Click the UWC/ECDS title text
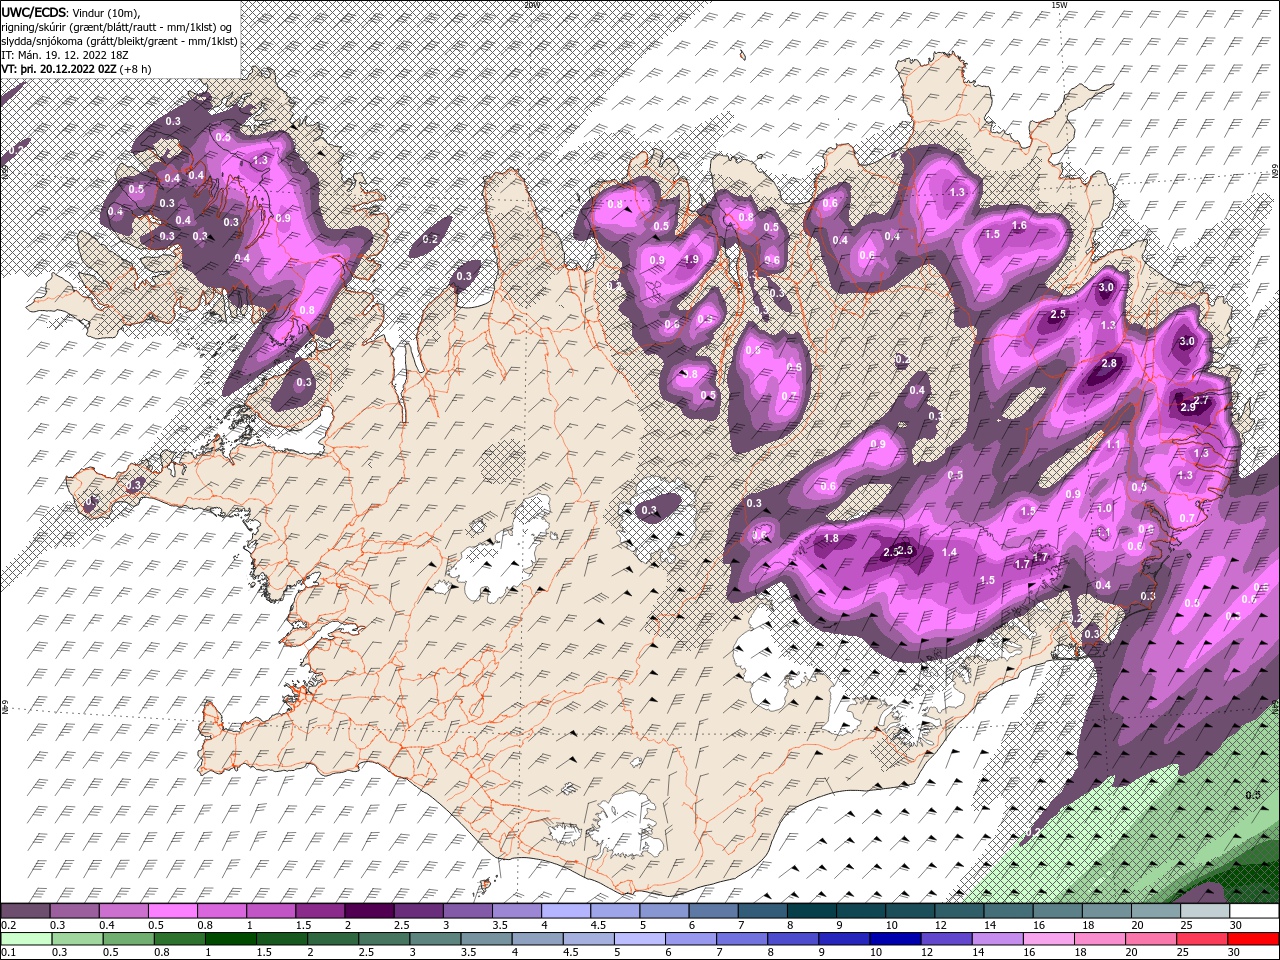 click(x=35, y=12)
